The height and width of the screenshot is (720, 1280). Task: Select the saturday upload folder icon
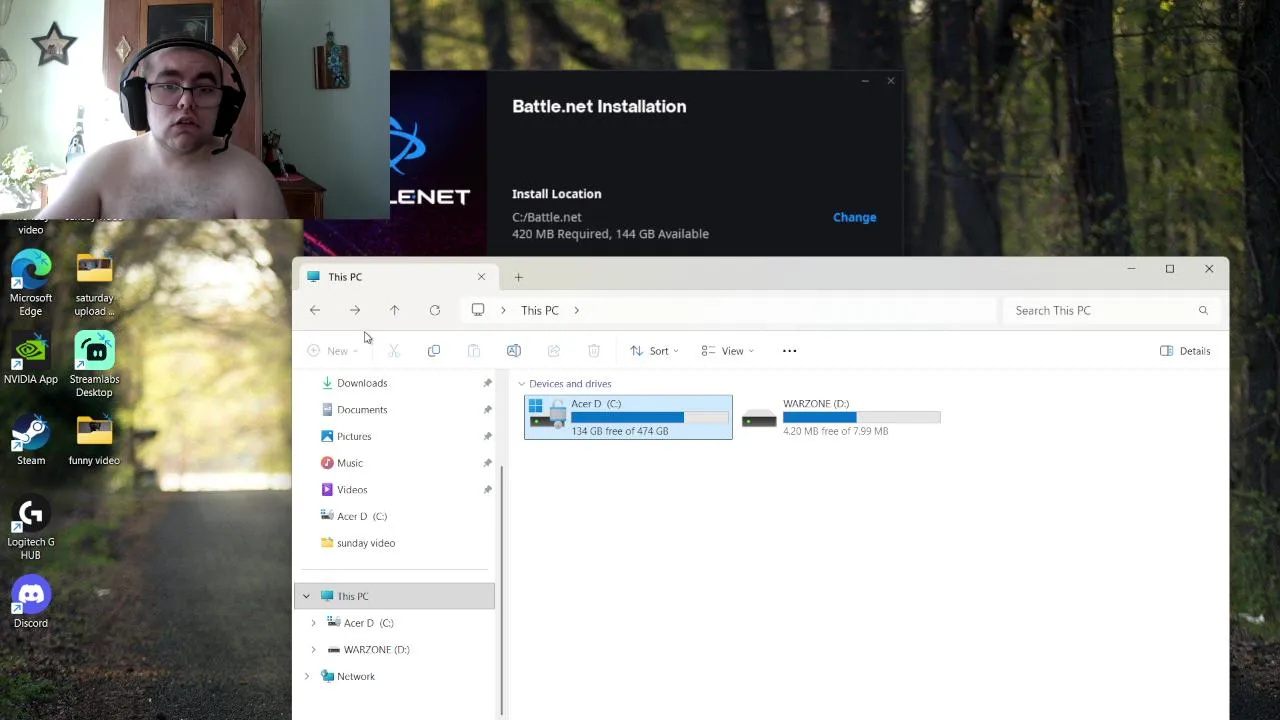point(94,284)
